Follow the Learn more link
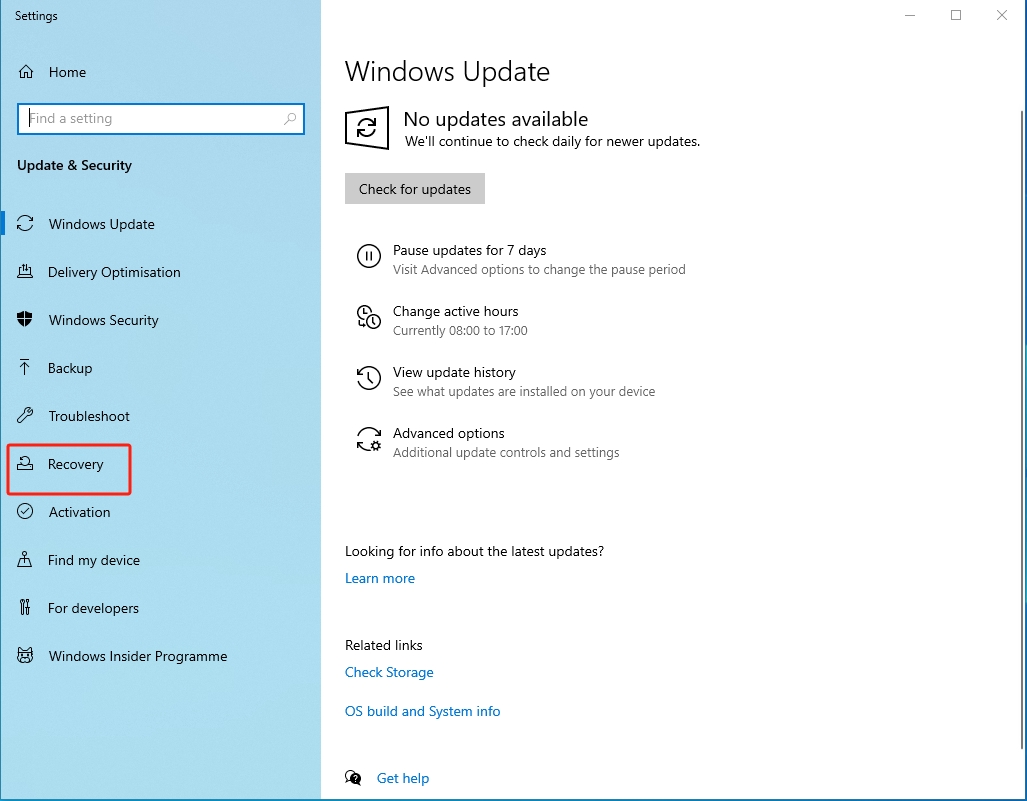 [380, 578]
